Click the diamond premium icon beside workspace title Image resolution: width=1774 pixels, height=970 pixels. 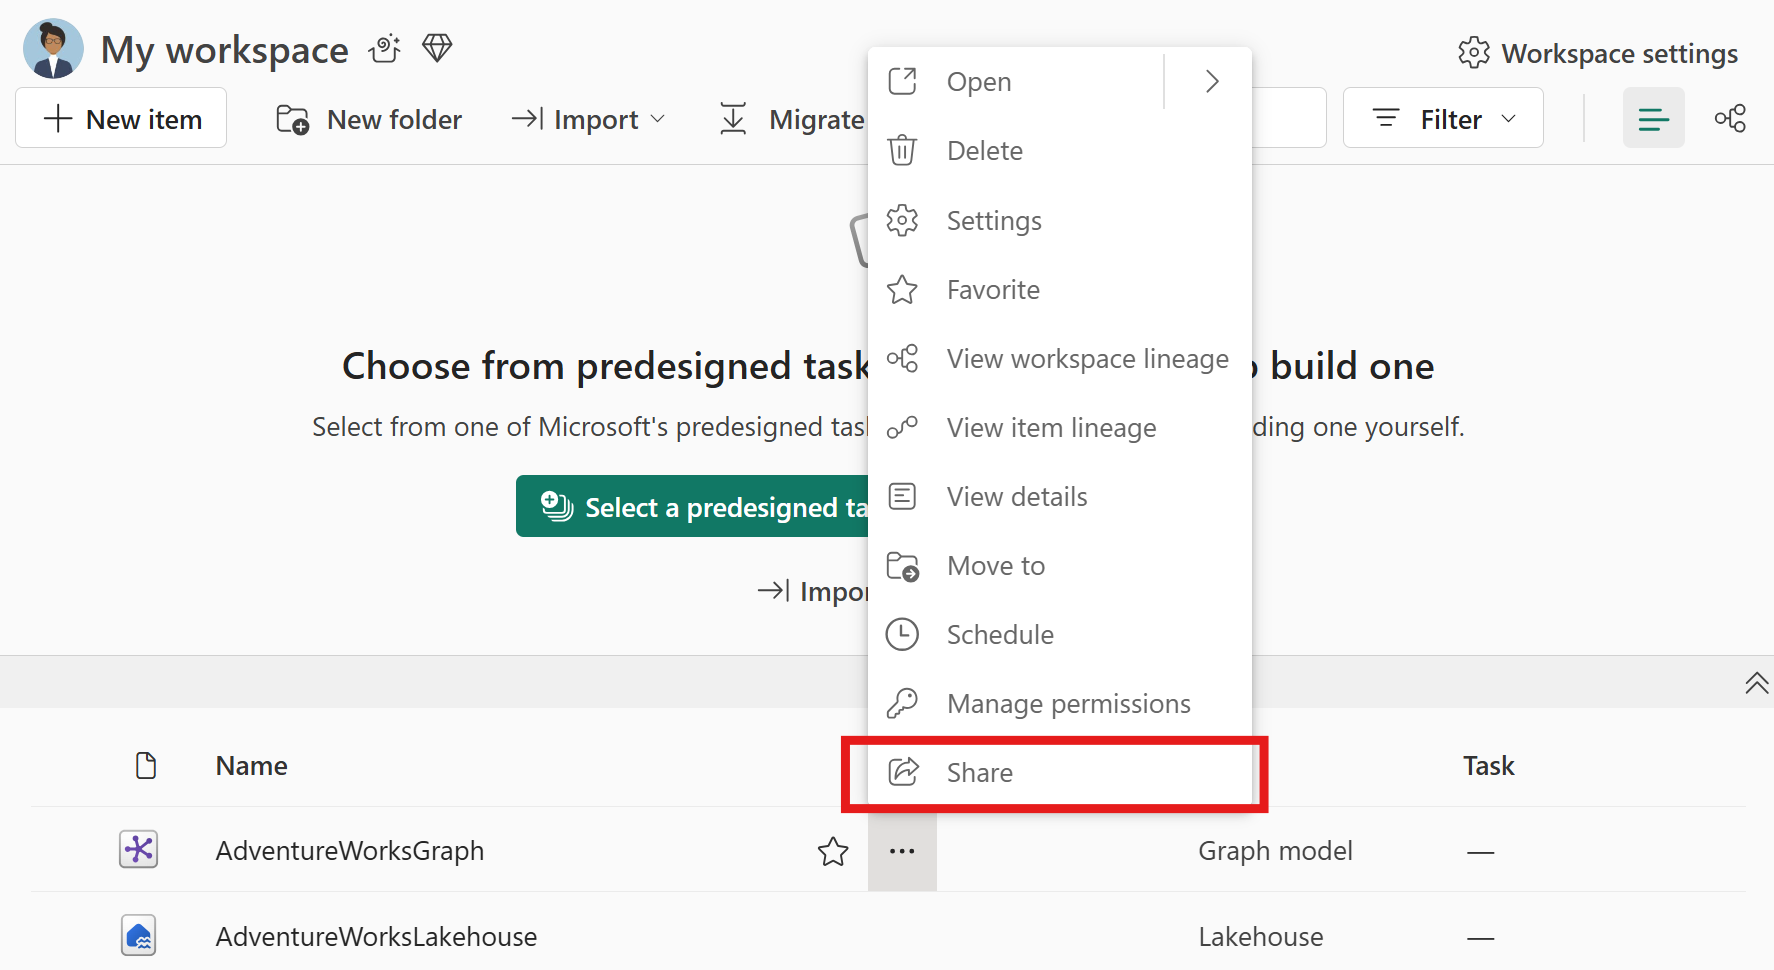(437, 48)
